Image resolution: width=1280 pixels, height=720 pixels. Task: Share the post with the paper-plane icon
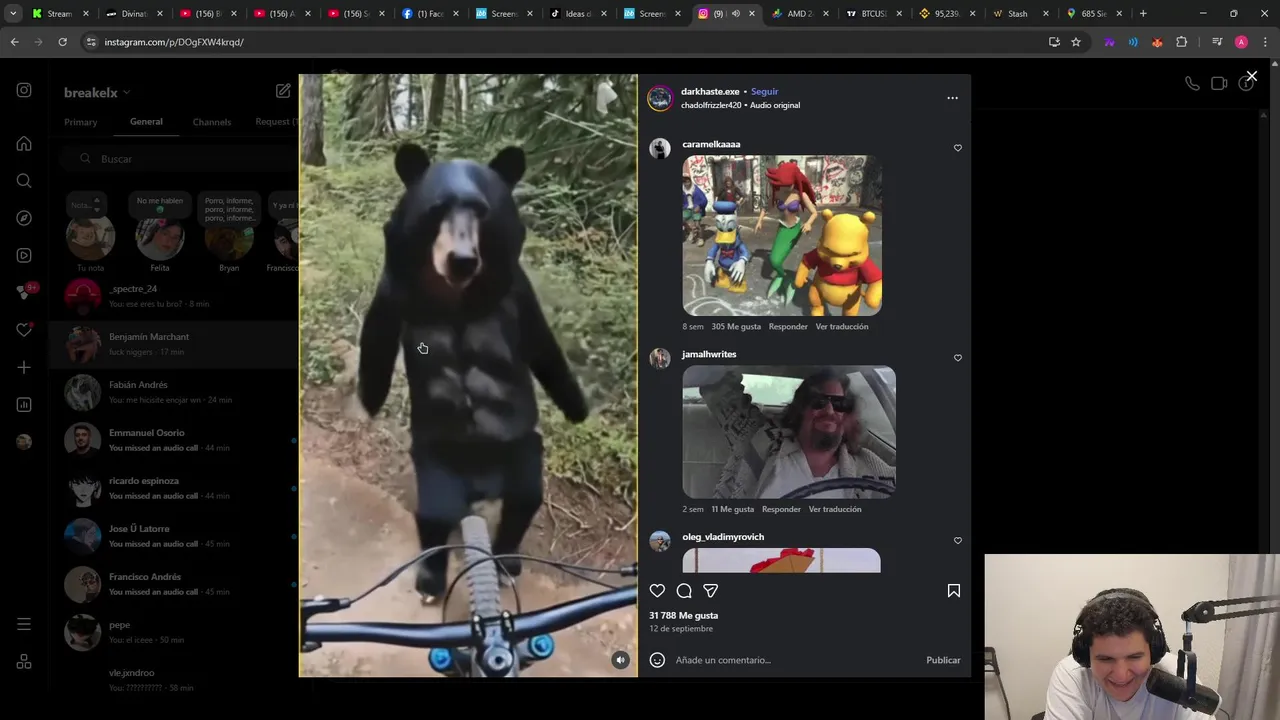click(x=711, y=591)
